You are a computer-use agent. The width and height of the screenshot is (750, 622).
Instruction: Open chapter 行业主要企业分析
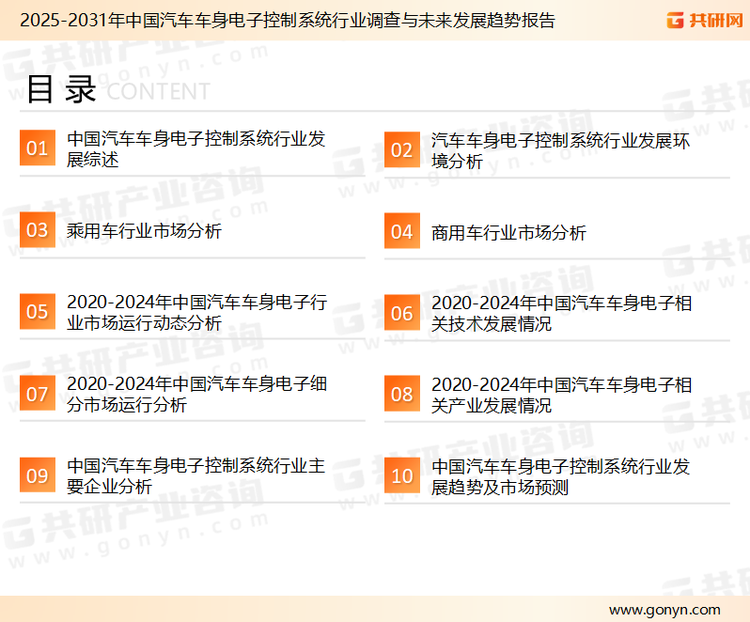(x=196, y=476)
